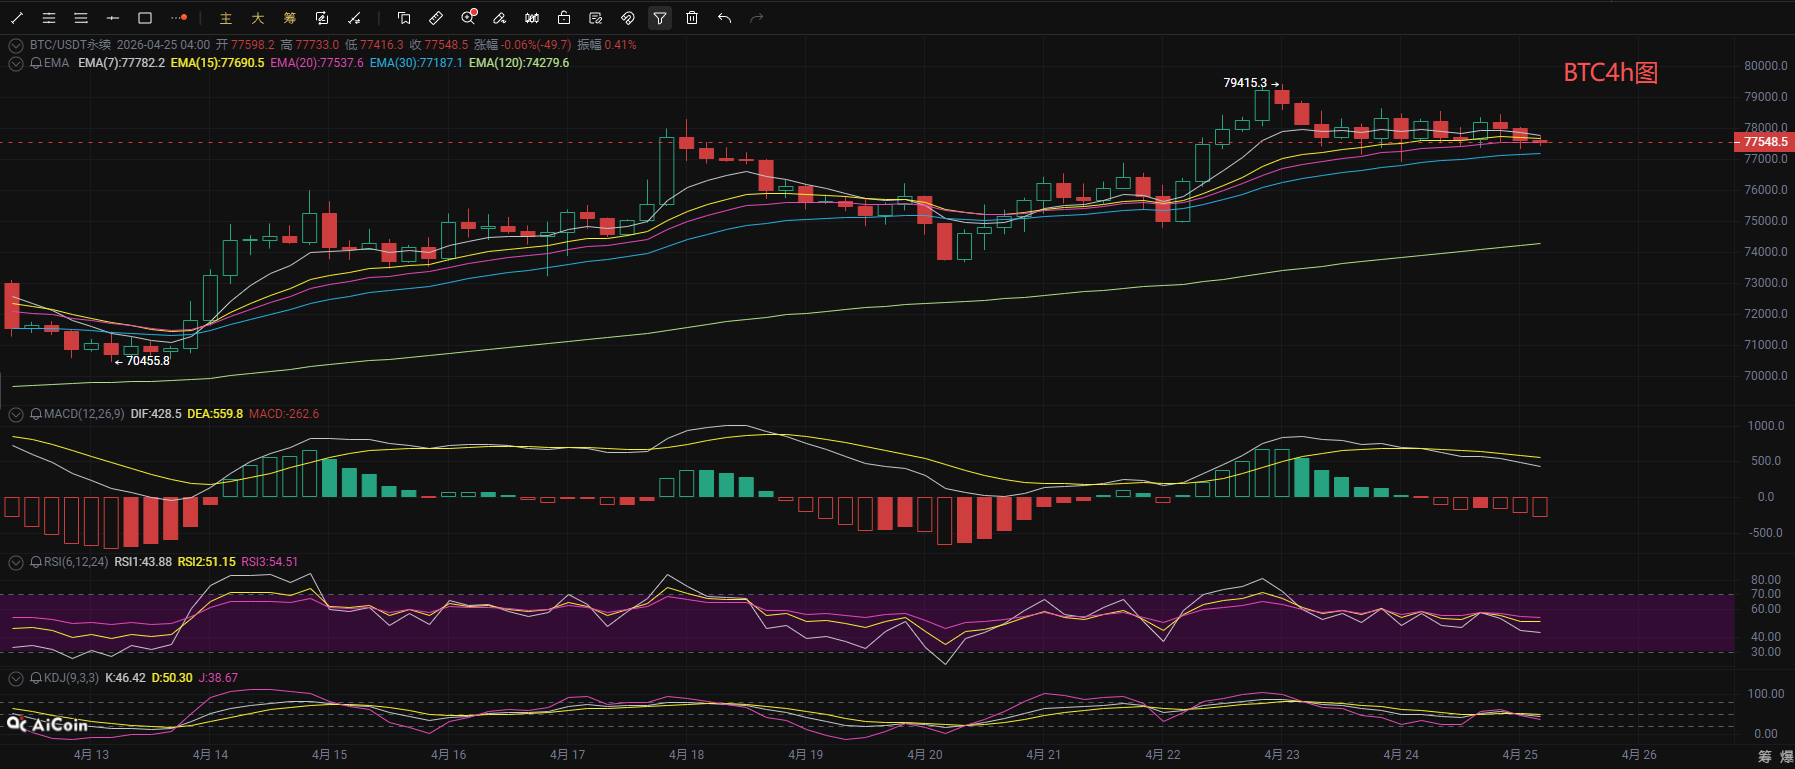The image size is (1795, 769).
Task: Select the trend line drawing tool
Action: (17, 18)
